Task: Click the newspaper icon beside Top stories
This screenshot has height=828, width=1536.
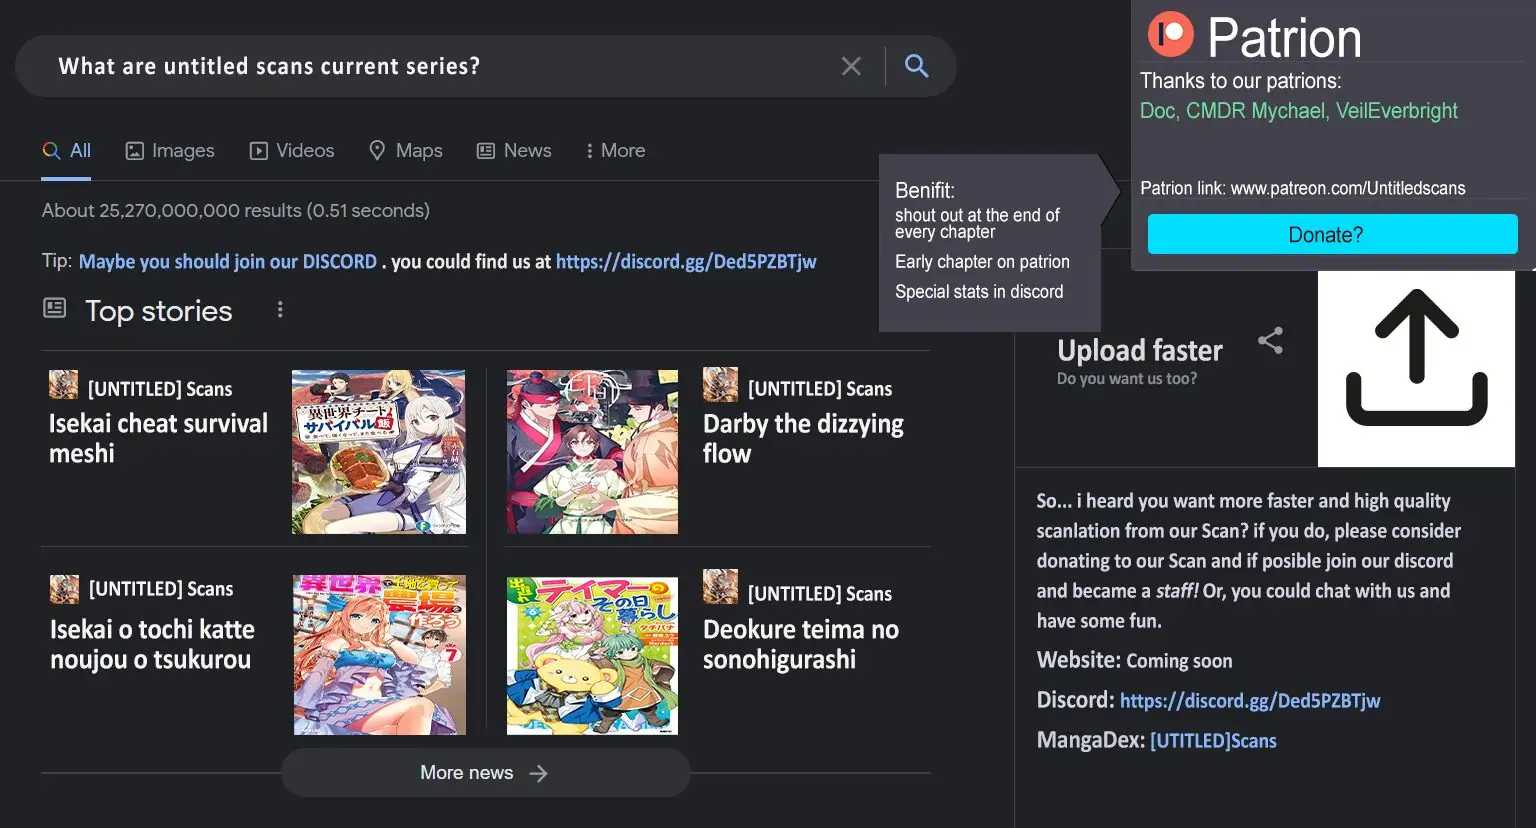Action: [x=55, y=309]
